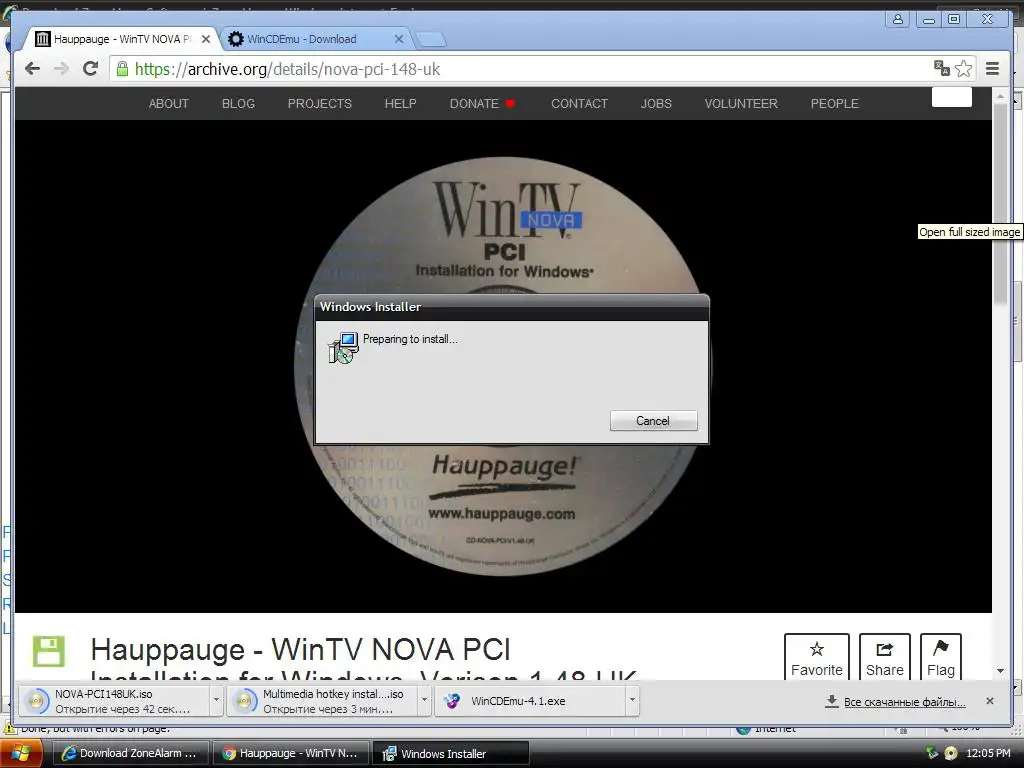Click the Hauppauge - WinTV NOVA PCI title
This screenshot has width=1024, height=768.
coord(300,650)
